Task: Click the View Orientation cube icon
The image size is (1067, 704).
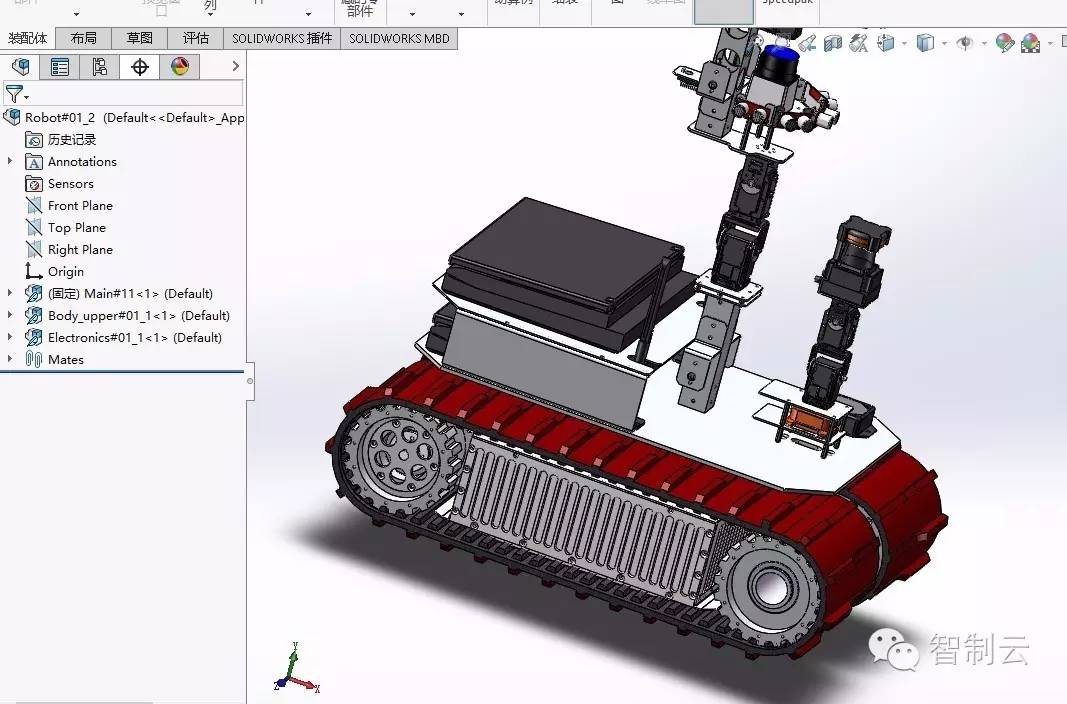Action: (885, 44)
